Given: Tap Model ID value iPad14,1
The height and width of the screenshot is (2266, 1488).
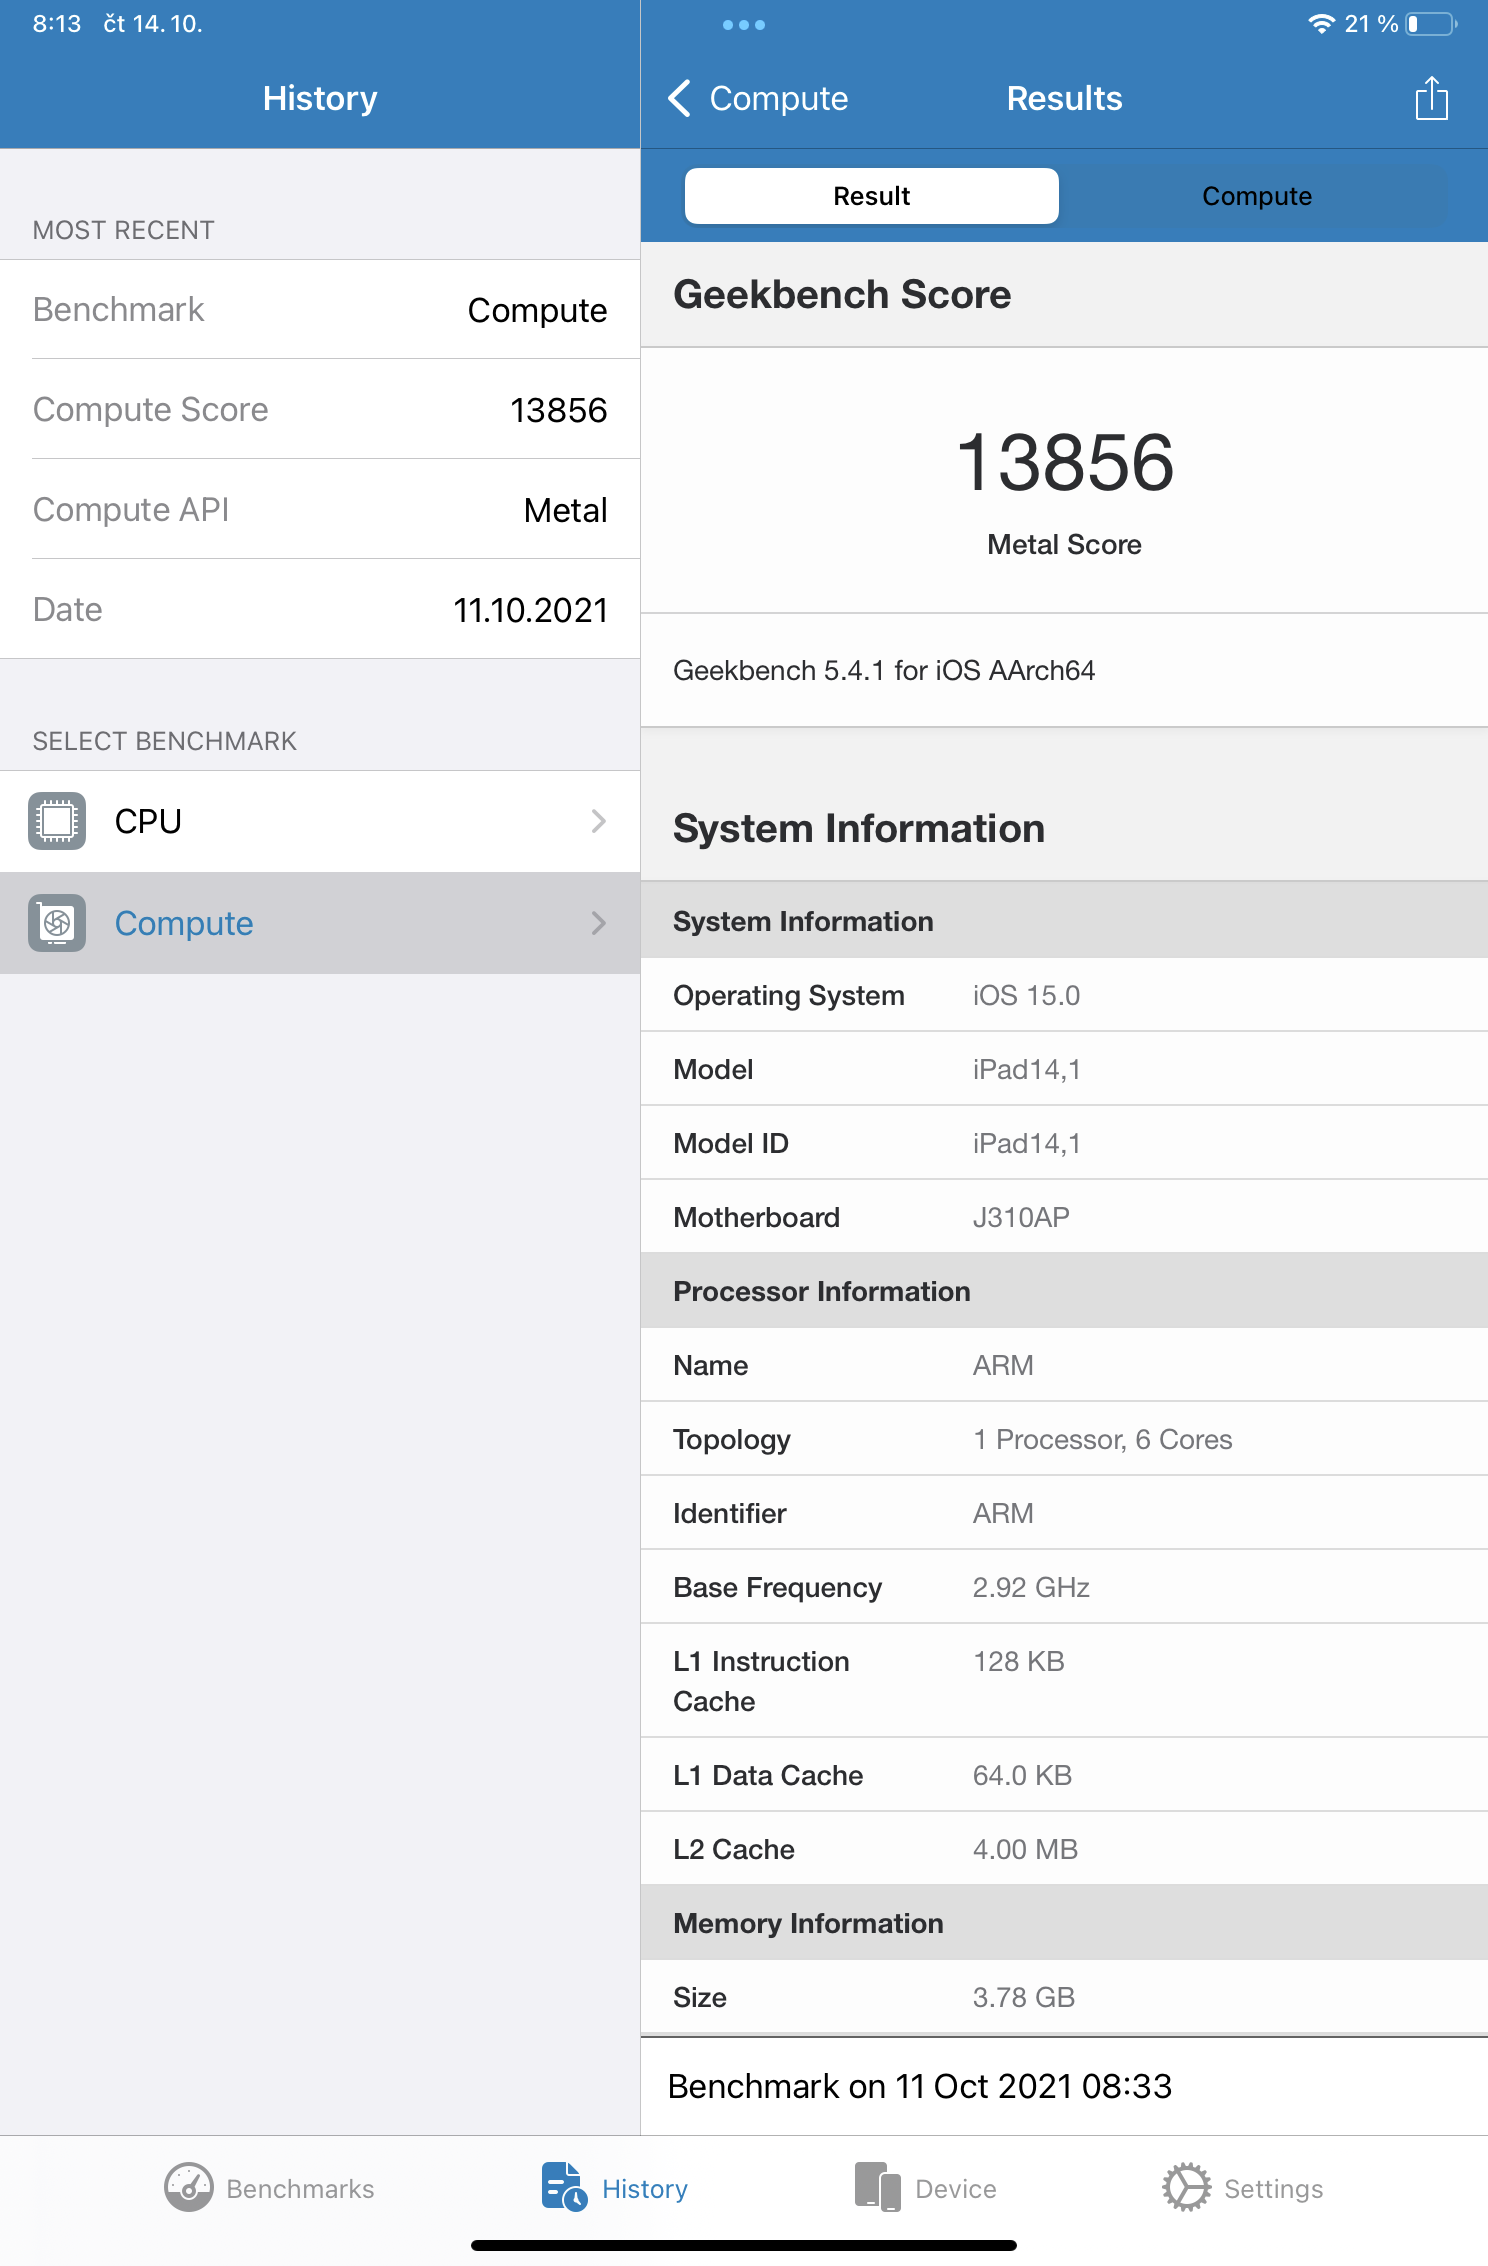Looking at the screenshot, I should click(x=1027, y=1143).
